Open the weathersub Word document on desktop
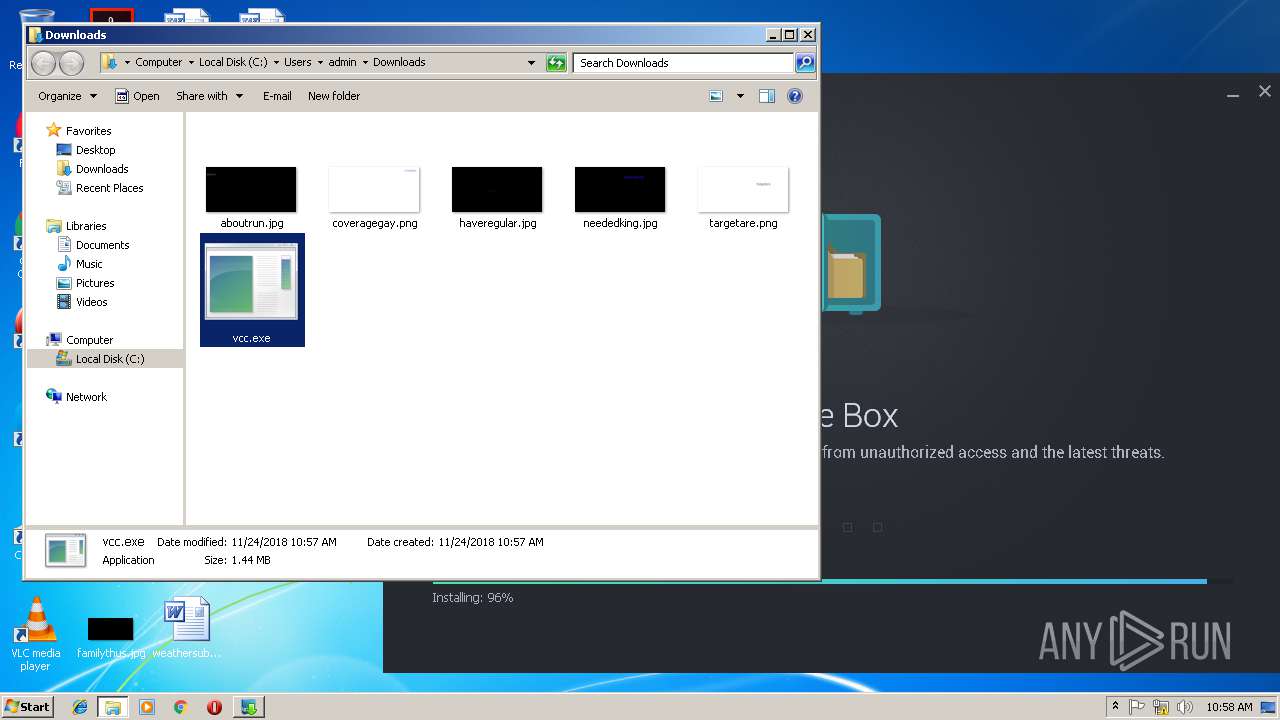Viewport: 1280px width, 720px height. 187,628
